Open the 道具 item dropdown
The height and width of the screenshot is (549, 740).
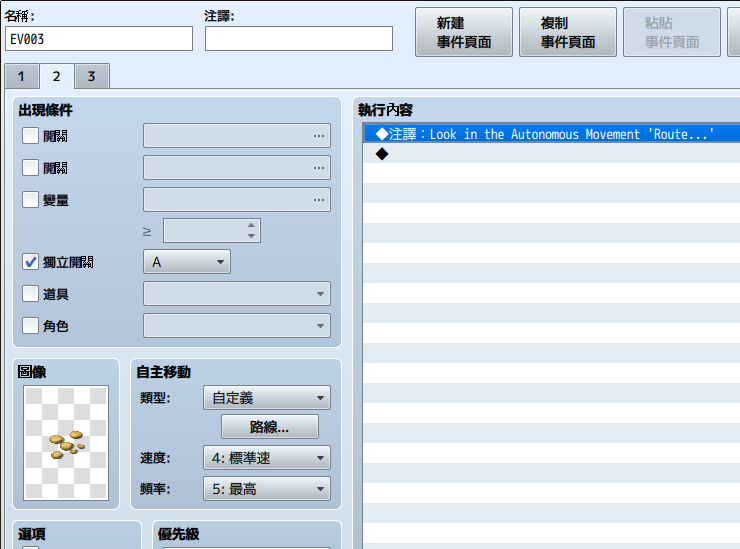pyautogui.click(x=237, y=294)
